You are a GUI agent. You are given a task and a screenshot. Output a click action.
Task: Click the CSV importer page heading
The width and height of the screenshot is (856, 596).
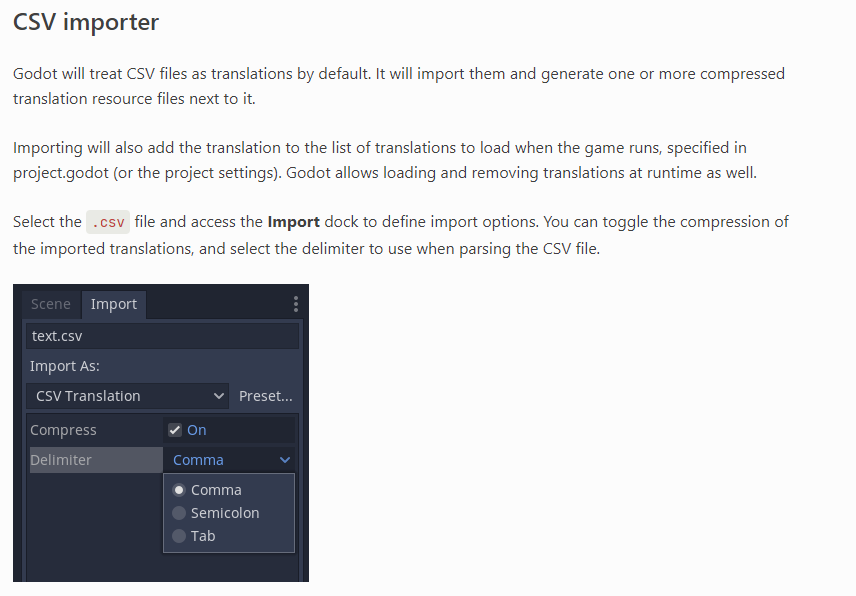(x=85, y=22)
